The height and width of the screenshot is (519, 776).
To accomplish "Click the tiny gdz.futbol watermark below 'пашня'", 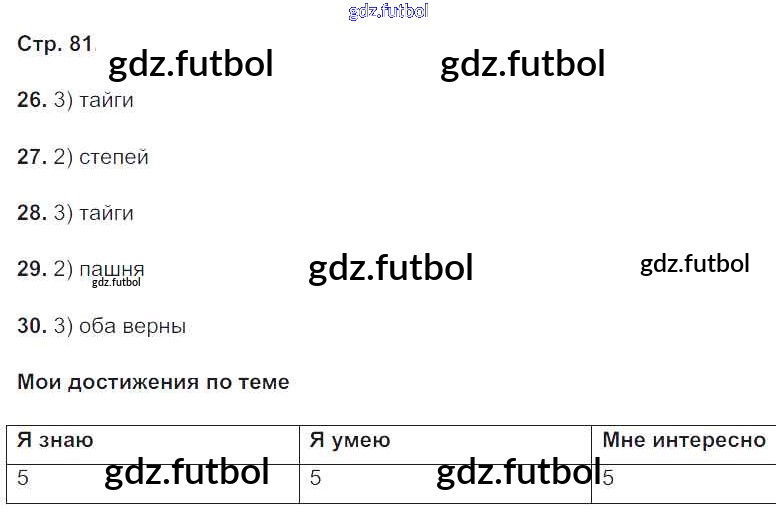I will pos(116,283).
